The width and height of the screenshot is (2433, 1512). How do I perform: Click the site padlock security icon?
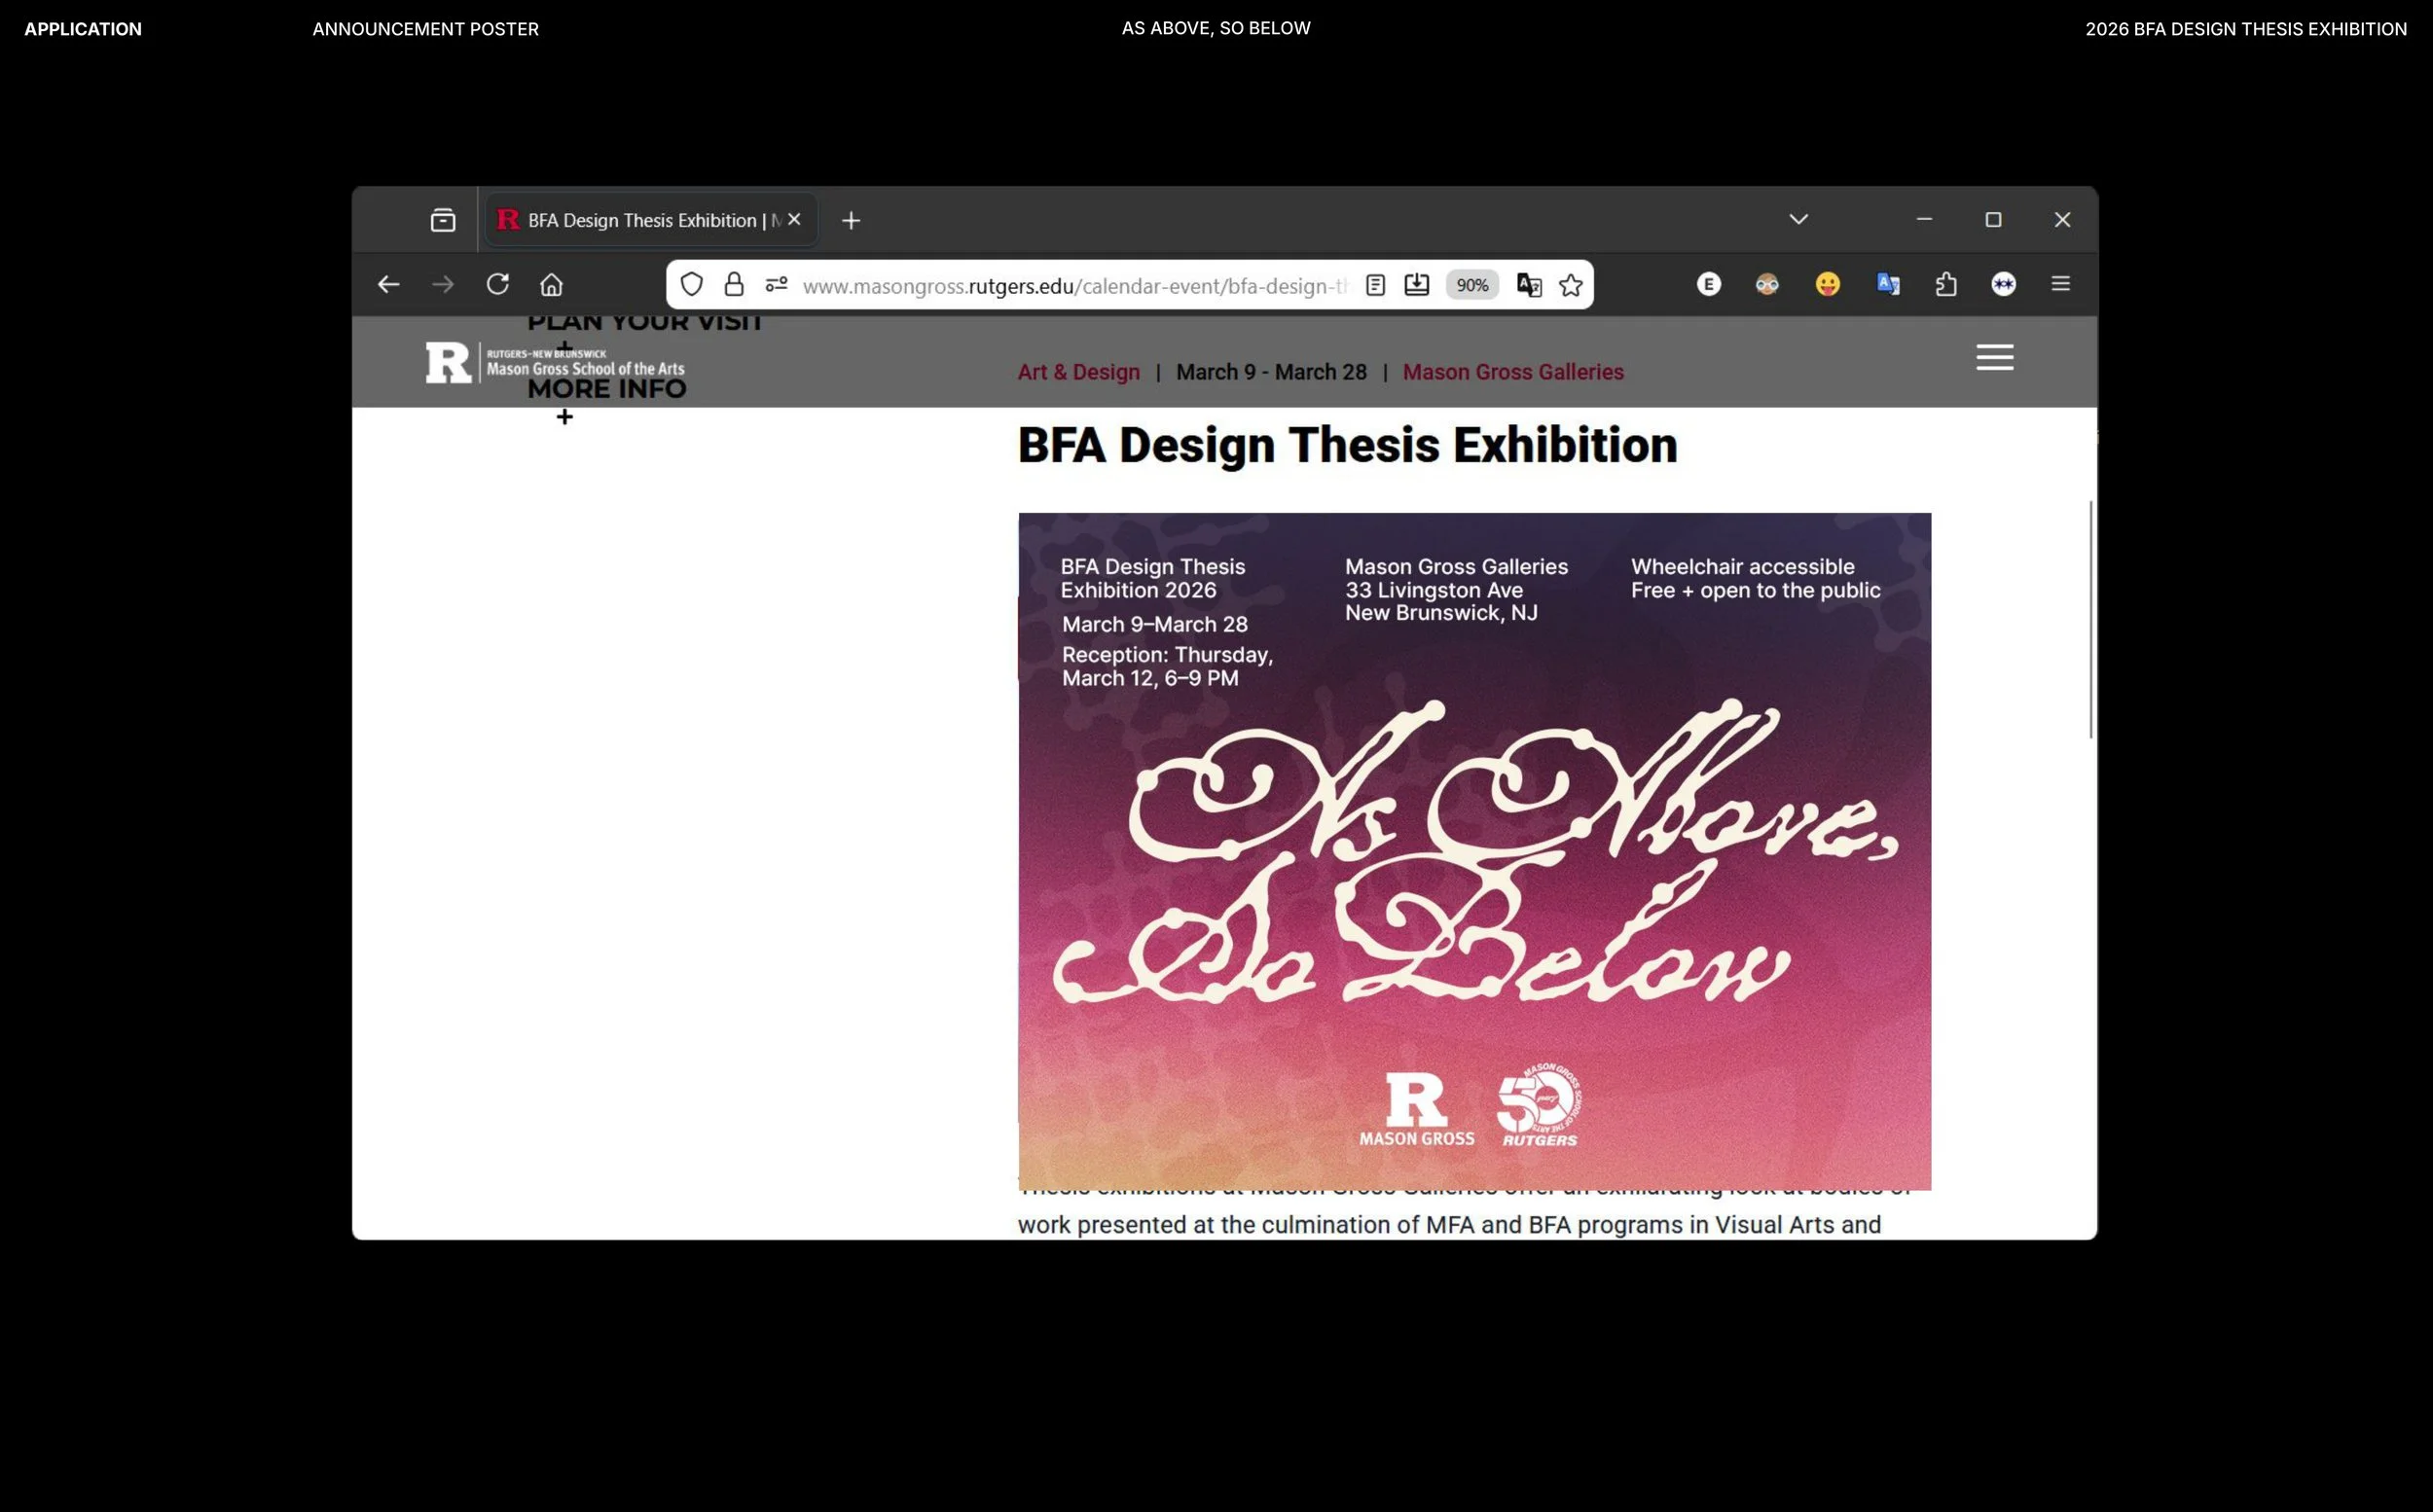[734, 285]
